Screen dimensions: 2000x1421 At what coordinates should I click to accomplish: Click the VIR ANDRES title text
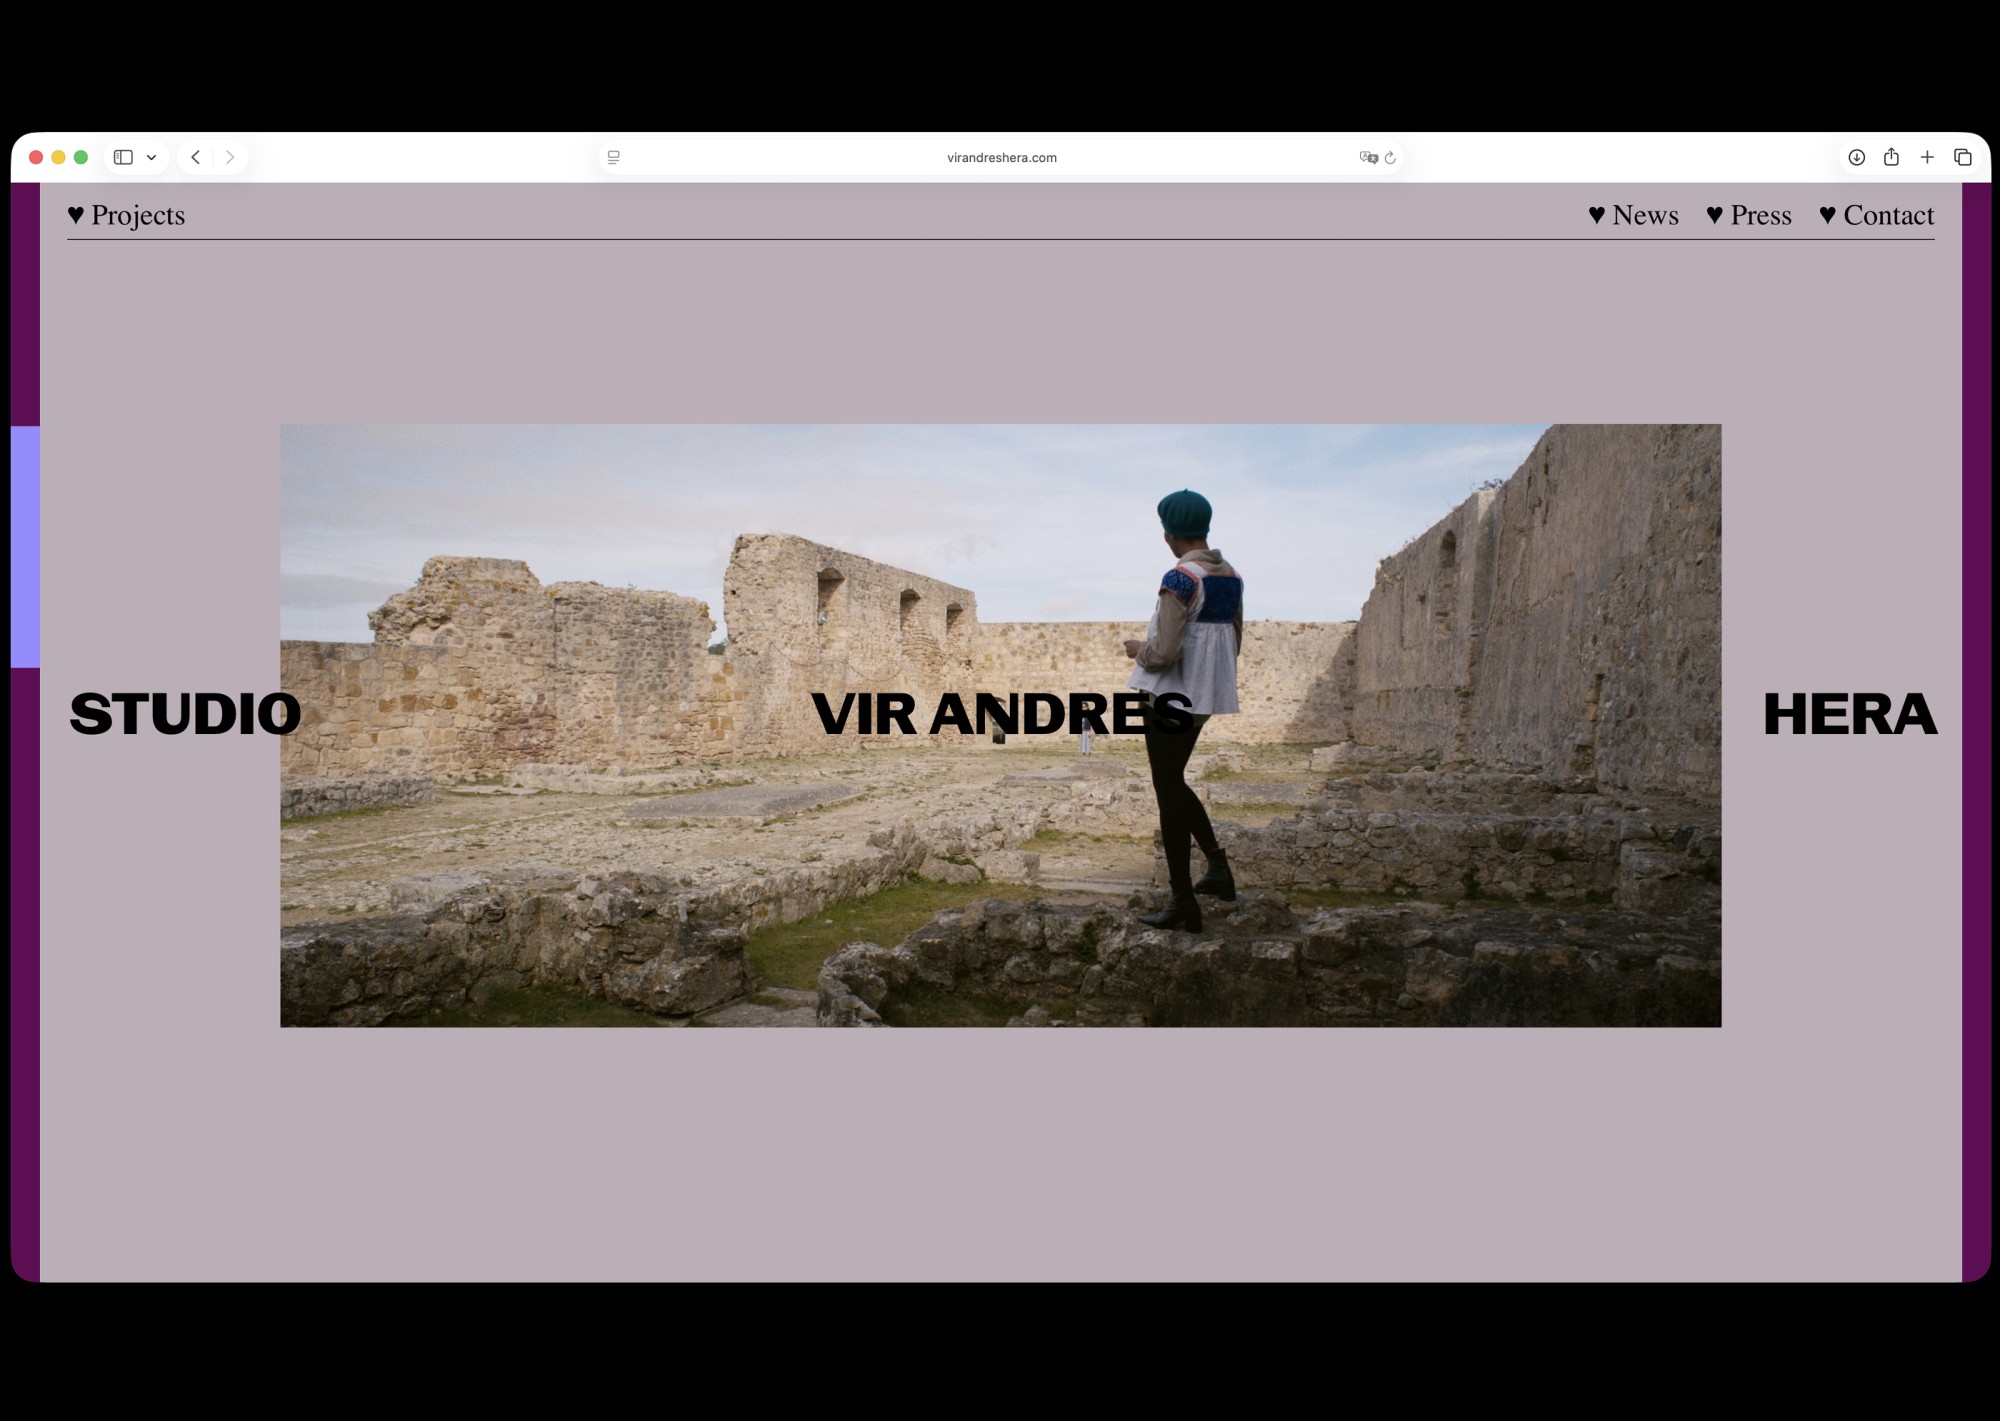pos(1002,714)
